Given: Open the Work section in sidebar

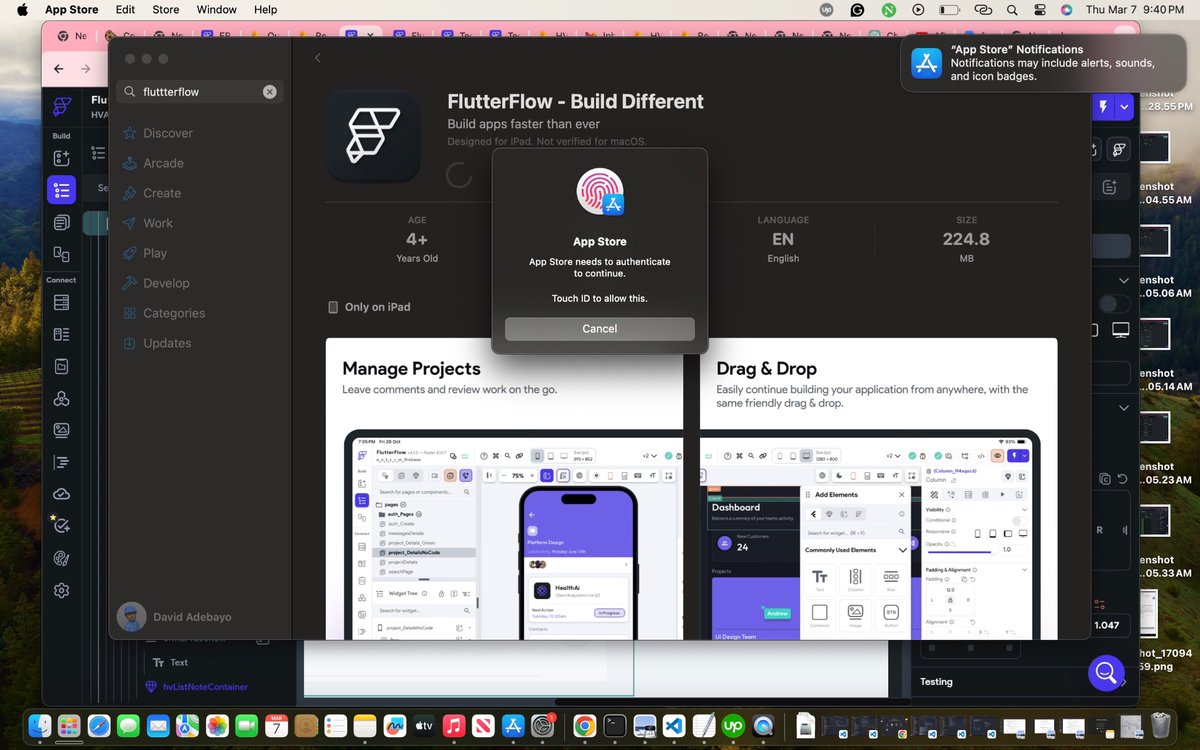Looking at the screenshot, I should pyautogui.click(x=147, y=223).
